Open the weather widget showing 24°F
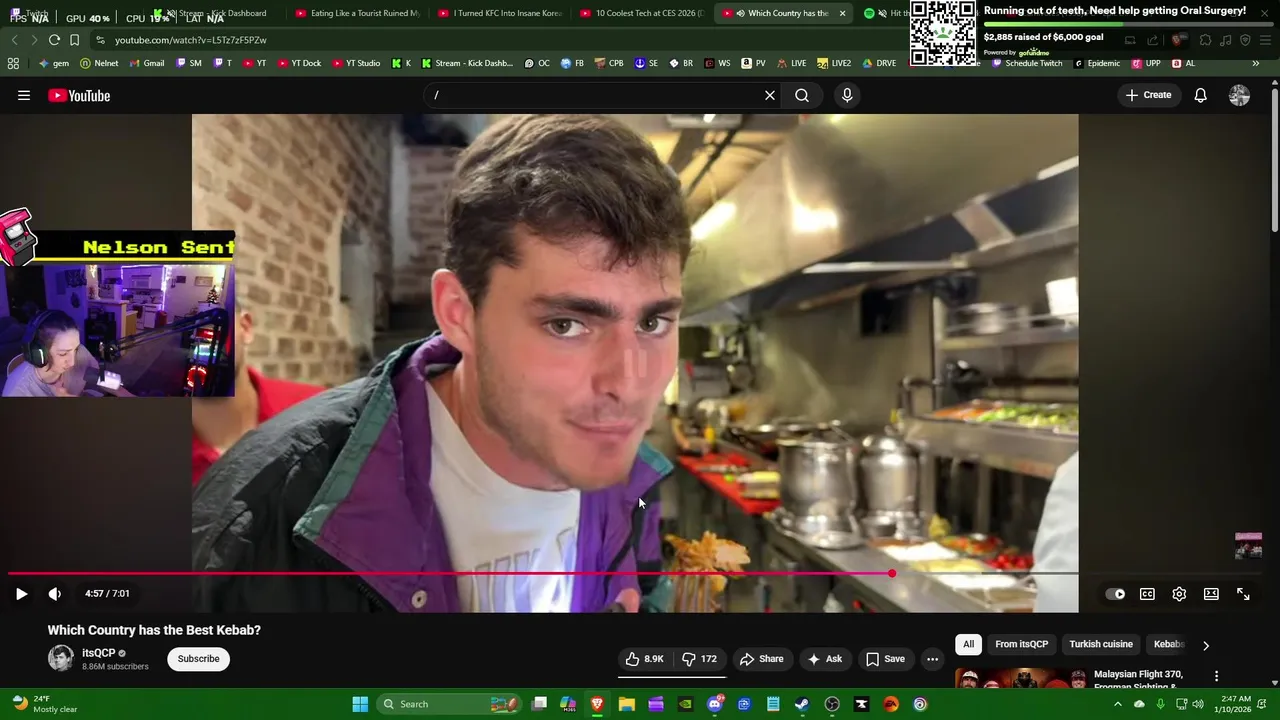Viewport: 1280px width, 720px height. [45, 704]
